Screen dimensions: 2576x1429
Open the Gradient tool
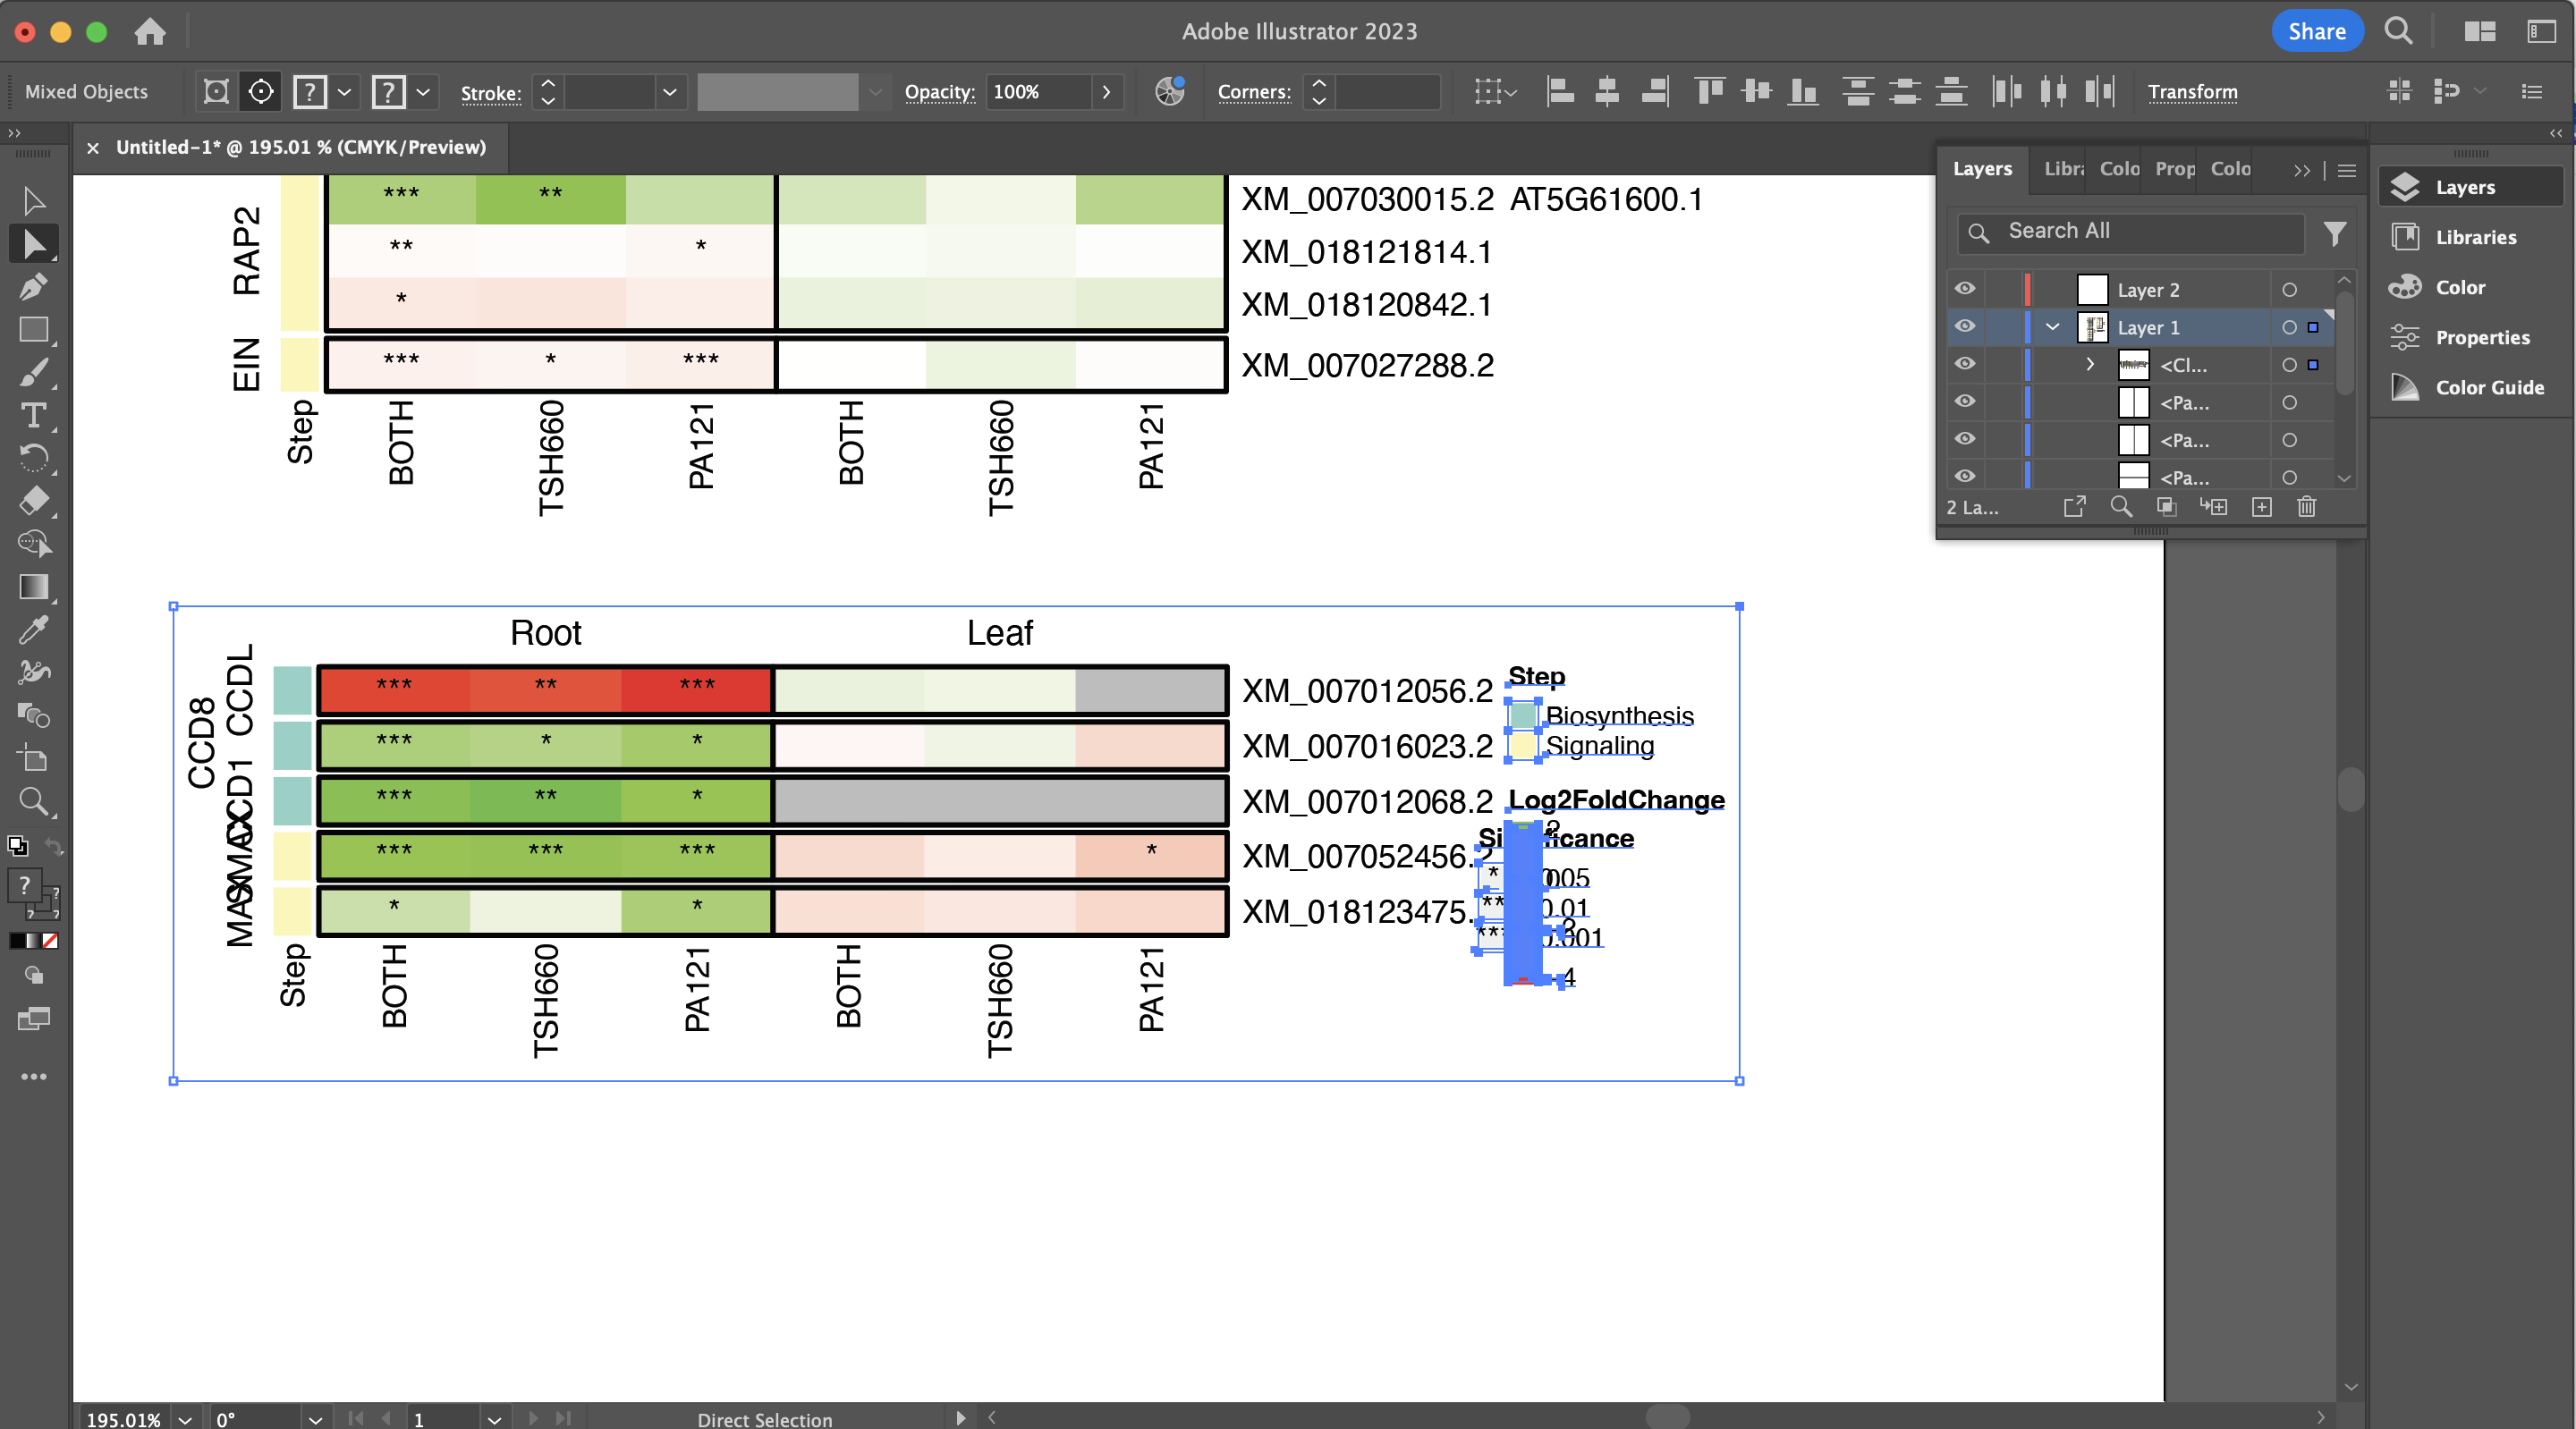click(x=33, y=587)
